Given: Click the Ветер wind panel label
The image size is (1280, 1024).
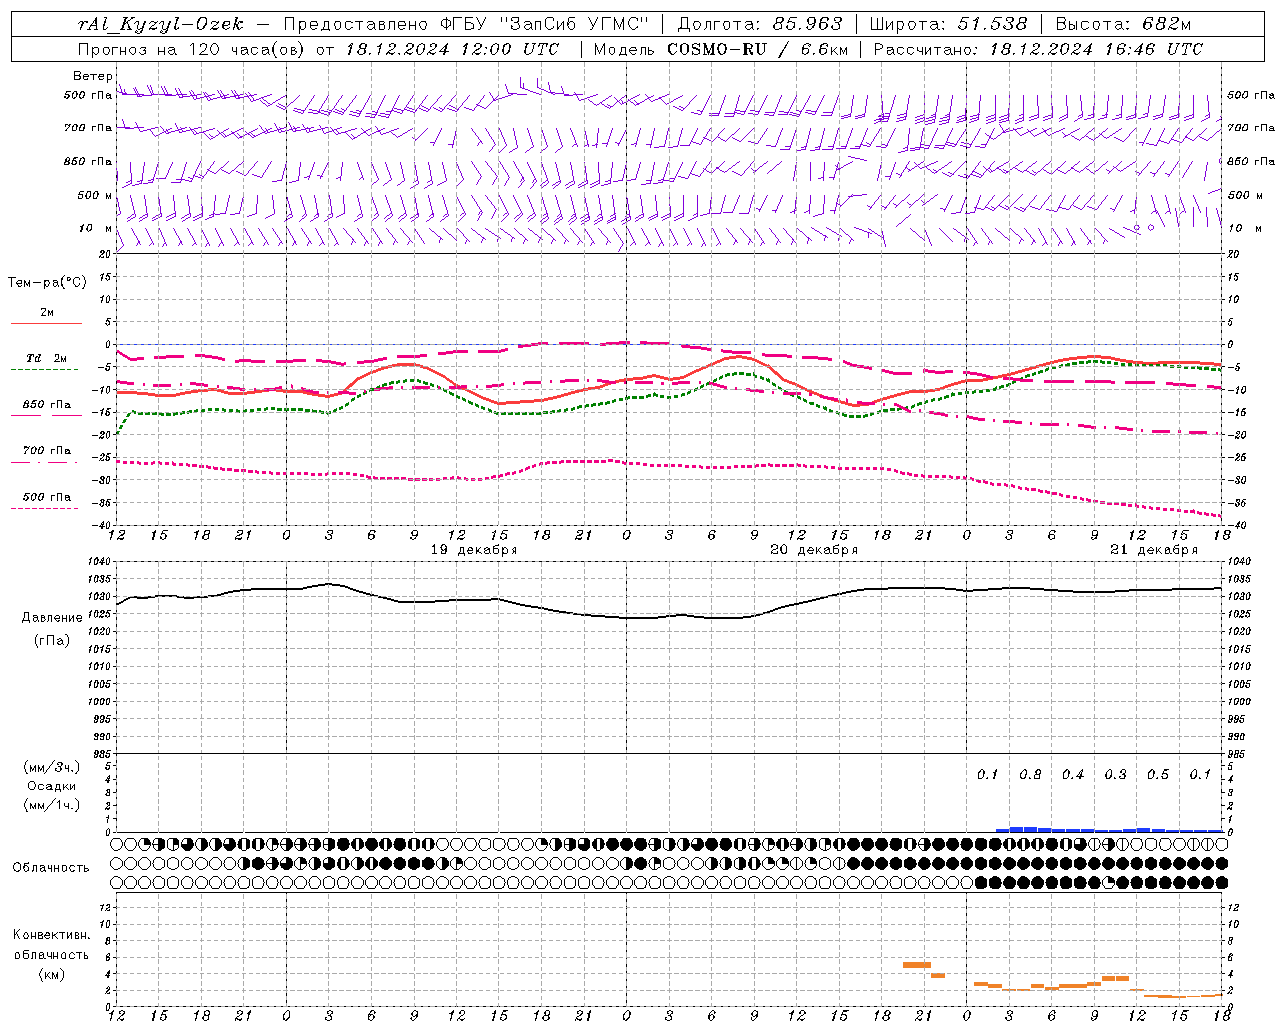Looking at the screenshot, I should [92, 76].
